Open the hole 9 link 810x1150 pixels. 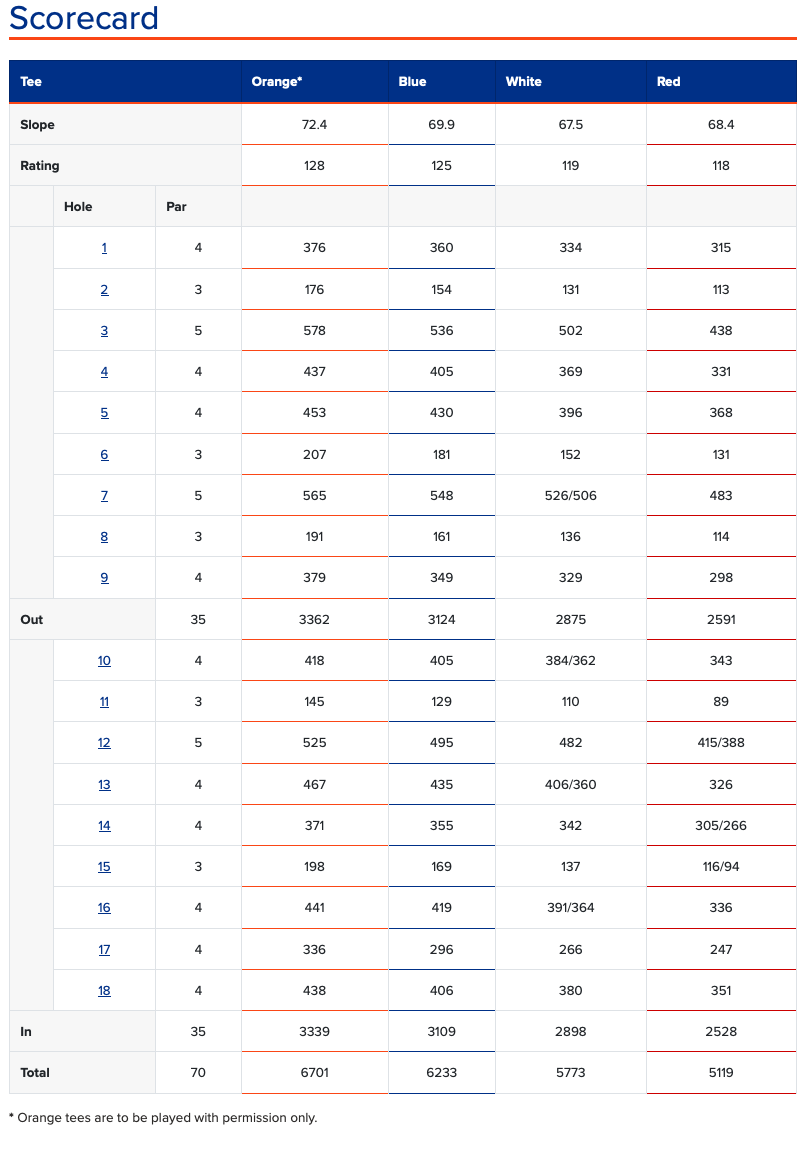click(x=104, y=578)
